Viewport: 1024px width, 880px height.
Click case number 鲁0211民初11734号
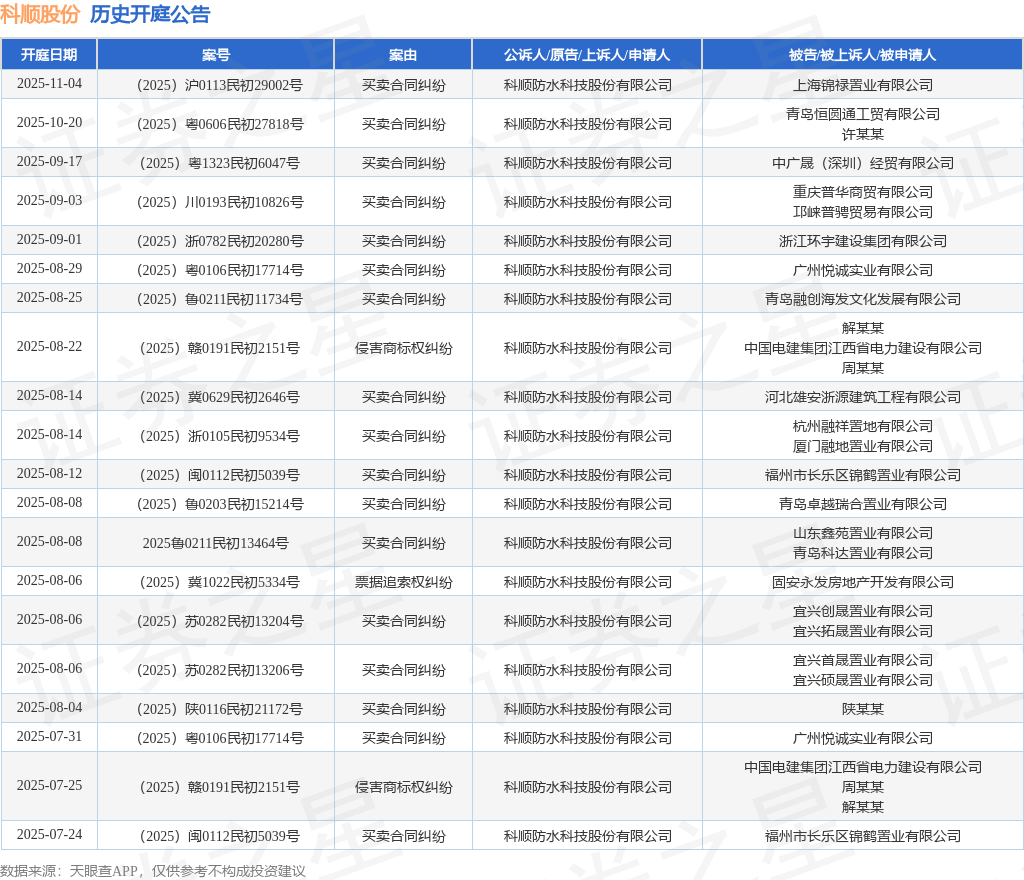tap(219, 299)
